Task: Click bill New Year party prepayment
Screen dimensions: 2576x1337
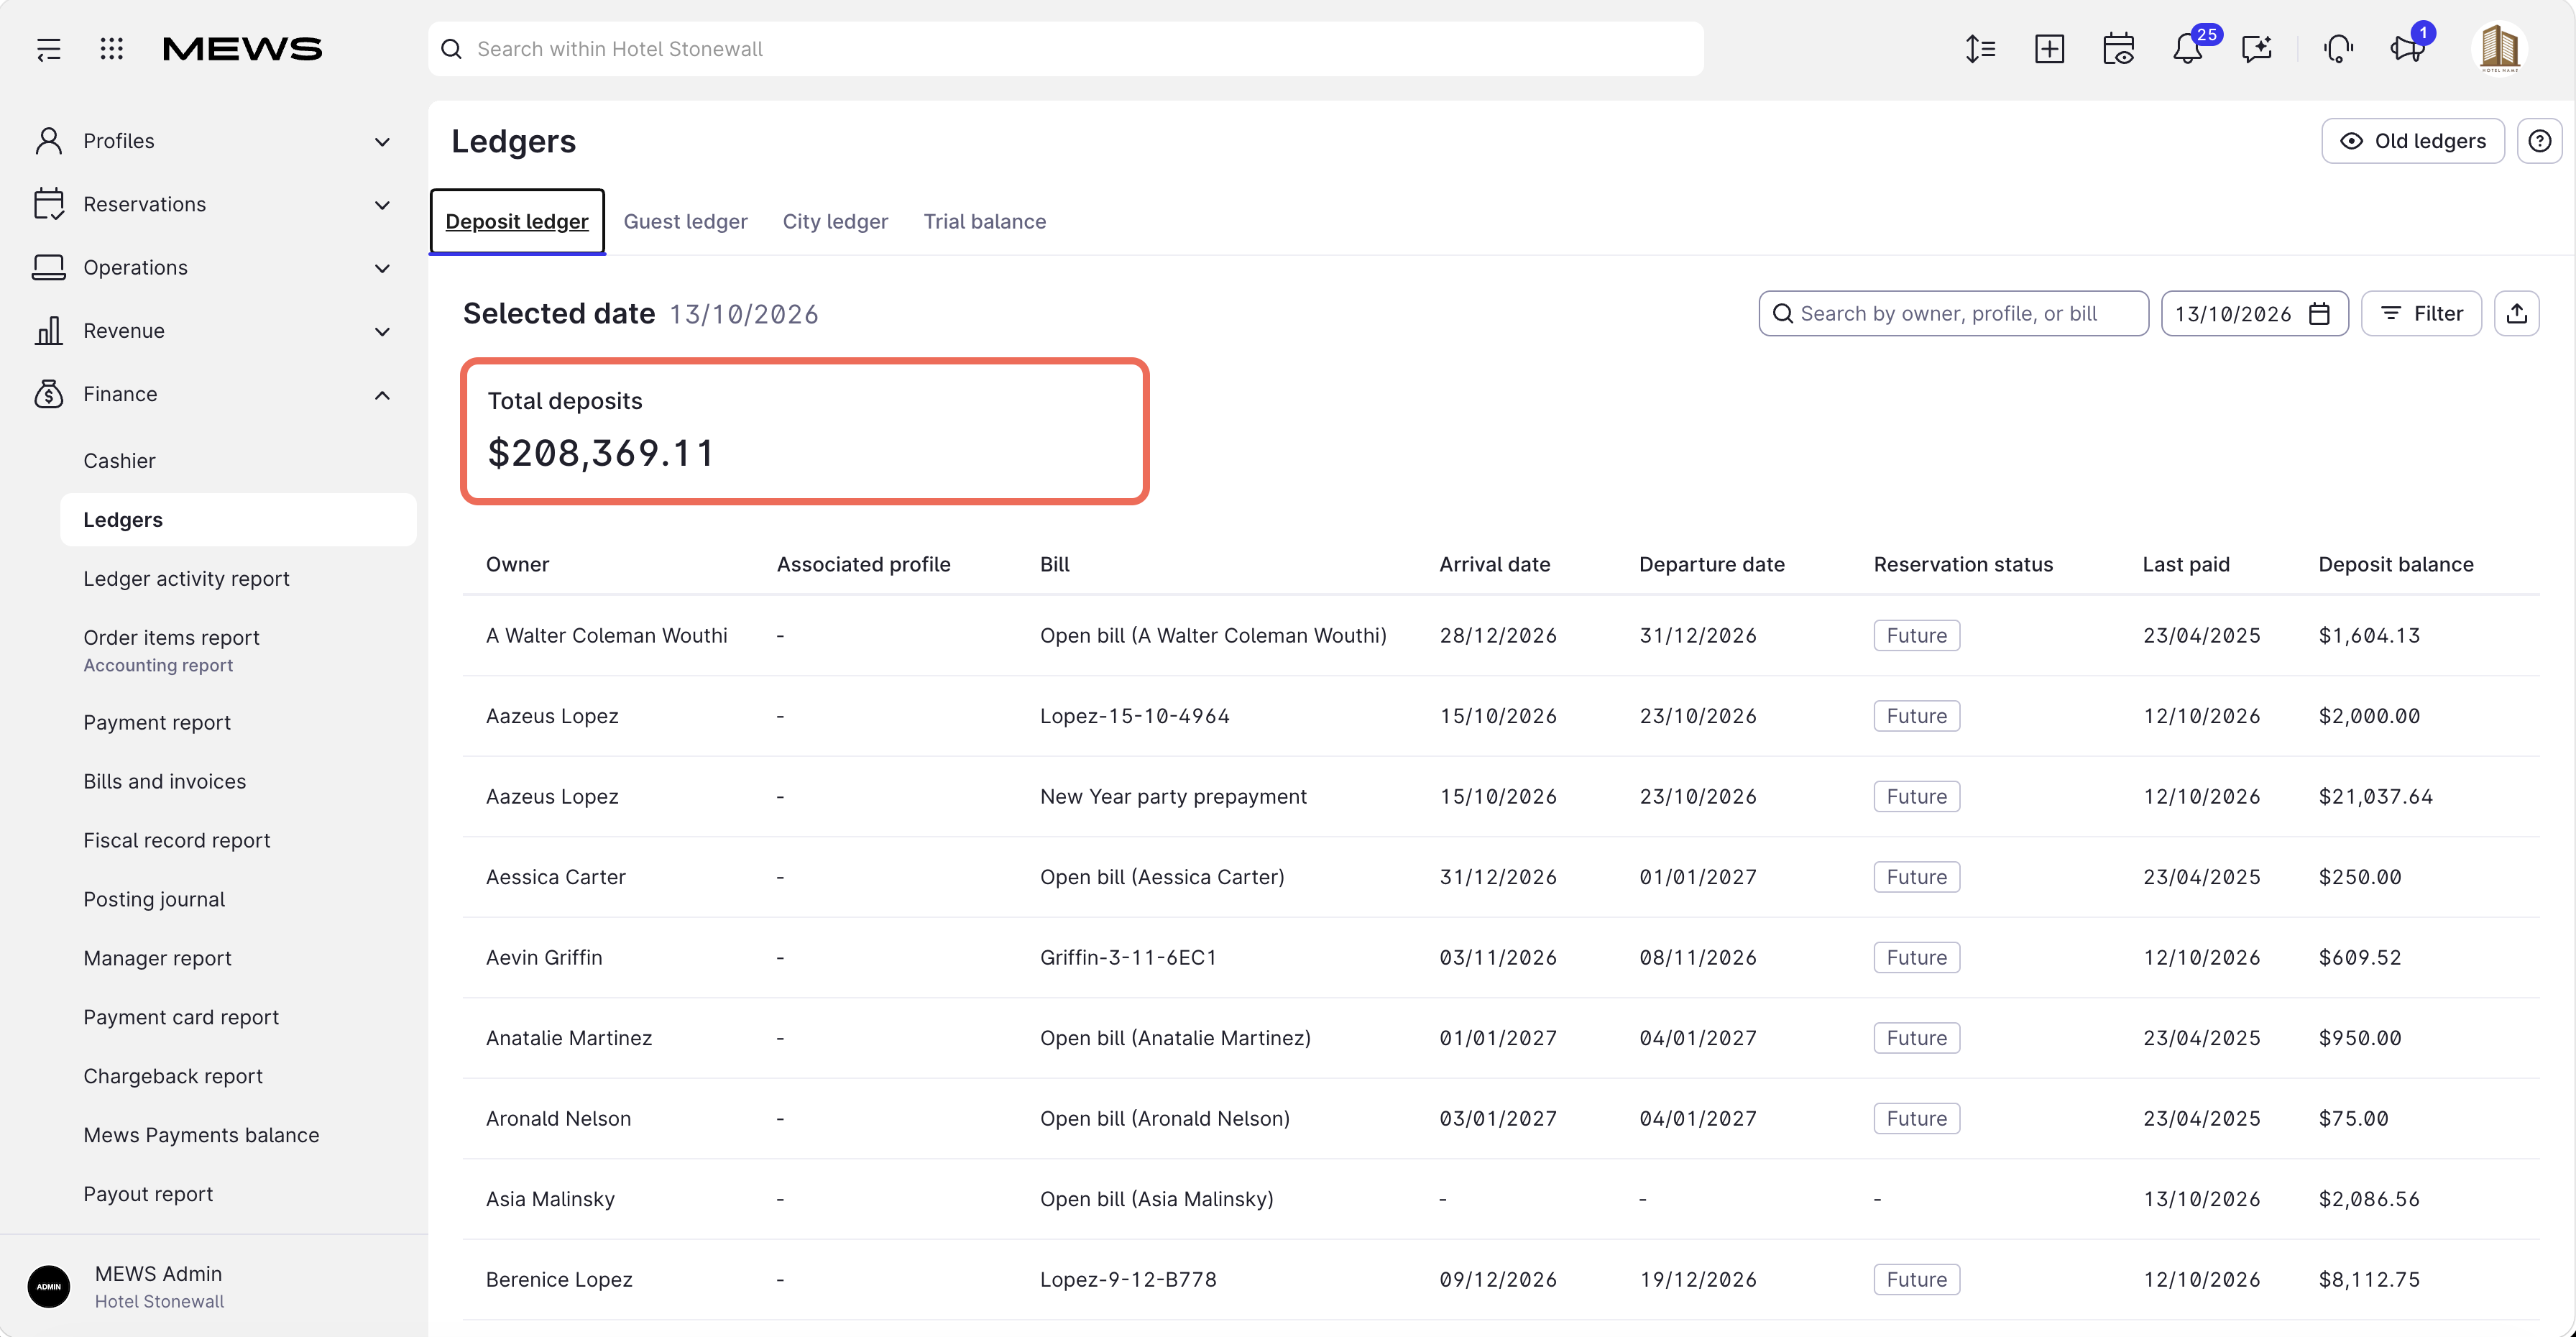Action: (1173, 797)
